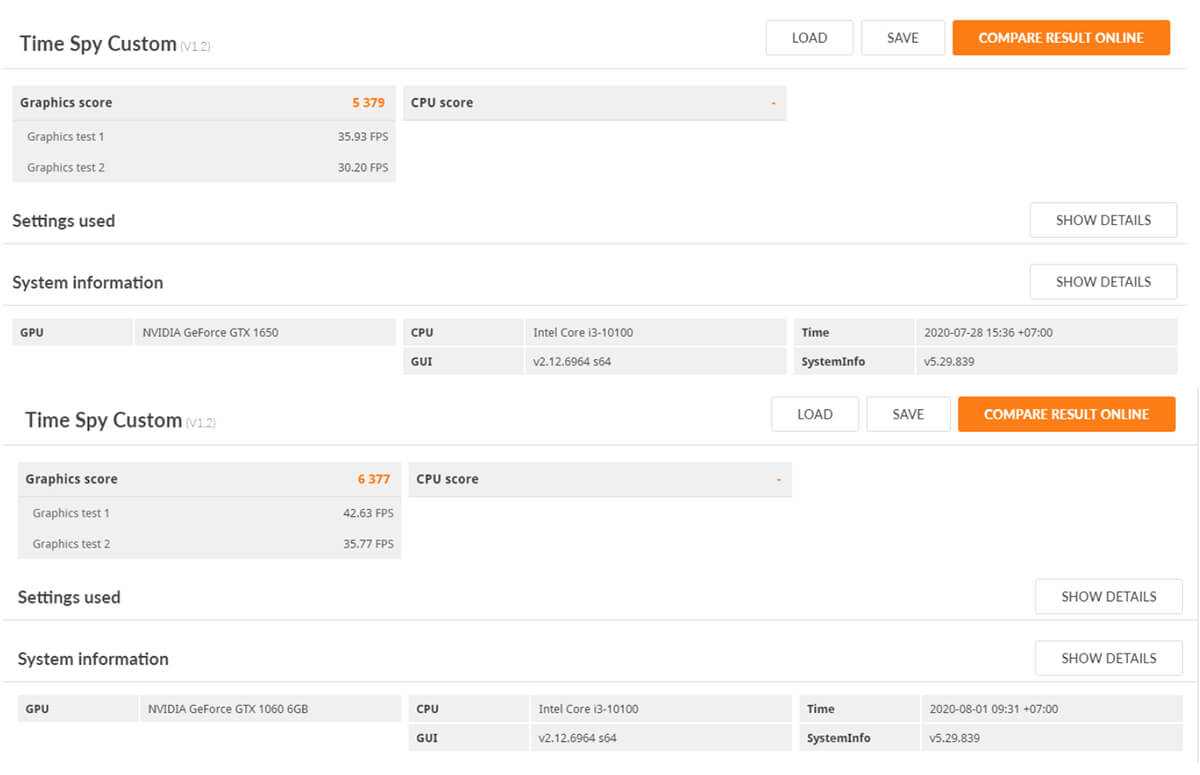Image resolution: width=1200 pixels, height=775 pixels.
Task: Select Graphics score value 5 379
Action: pos(368,103)
